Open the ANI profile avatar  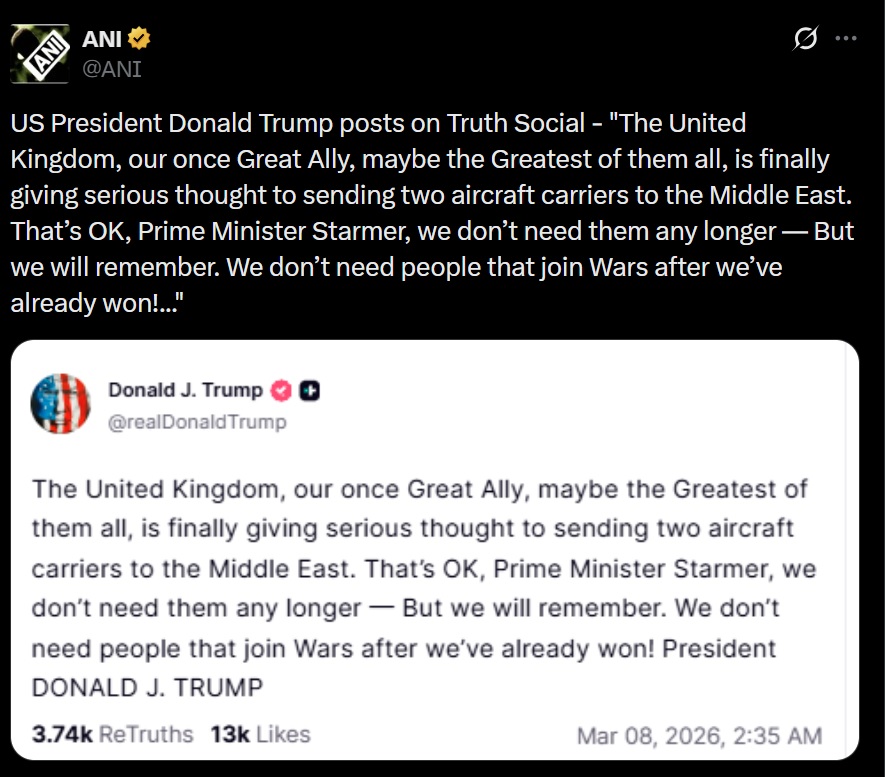[40, 54]
